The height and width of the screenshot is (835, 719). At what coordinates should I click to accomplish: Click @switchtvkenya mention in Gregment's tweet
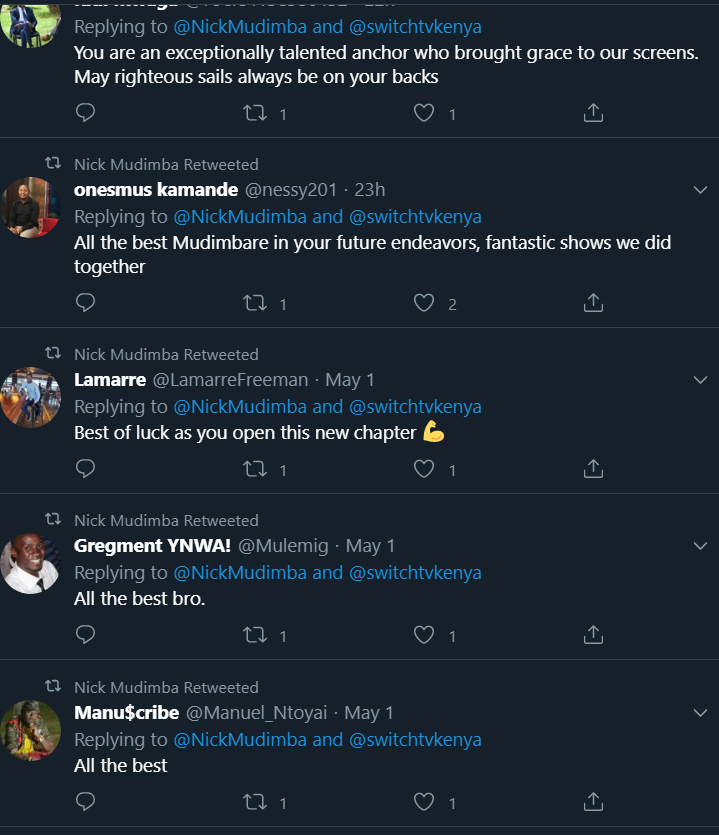pos(415,573)
